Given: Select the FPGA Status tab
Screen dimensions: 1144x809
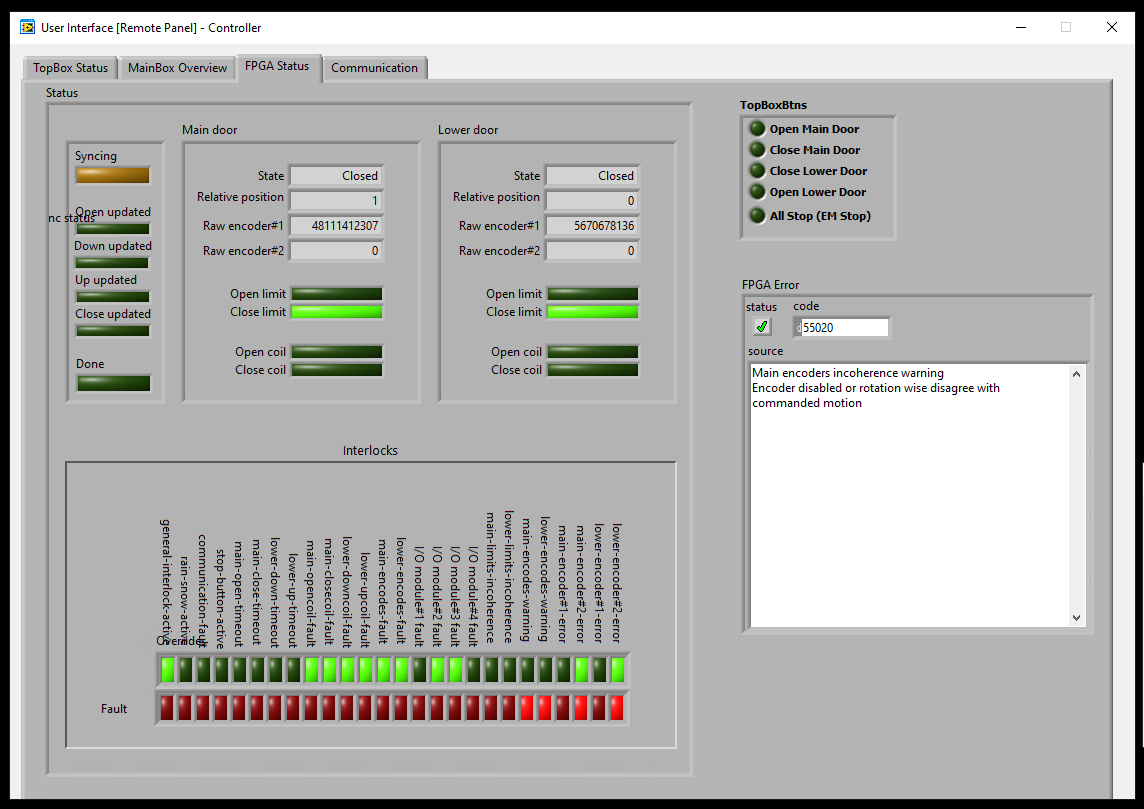Looking at the screenshot, I should coord(277,66).
